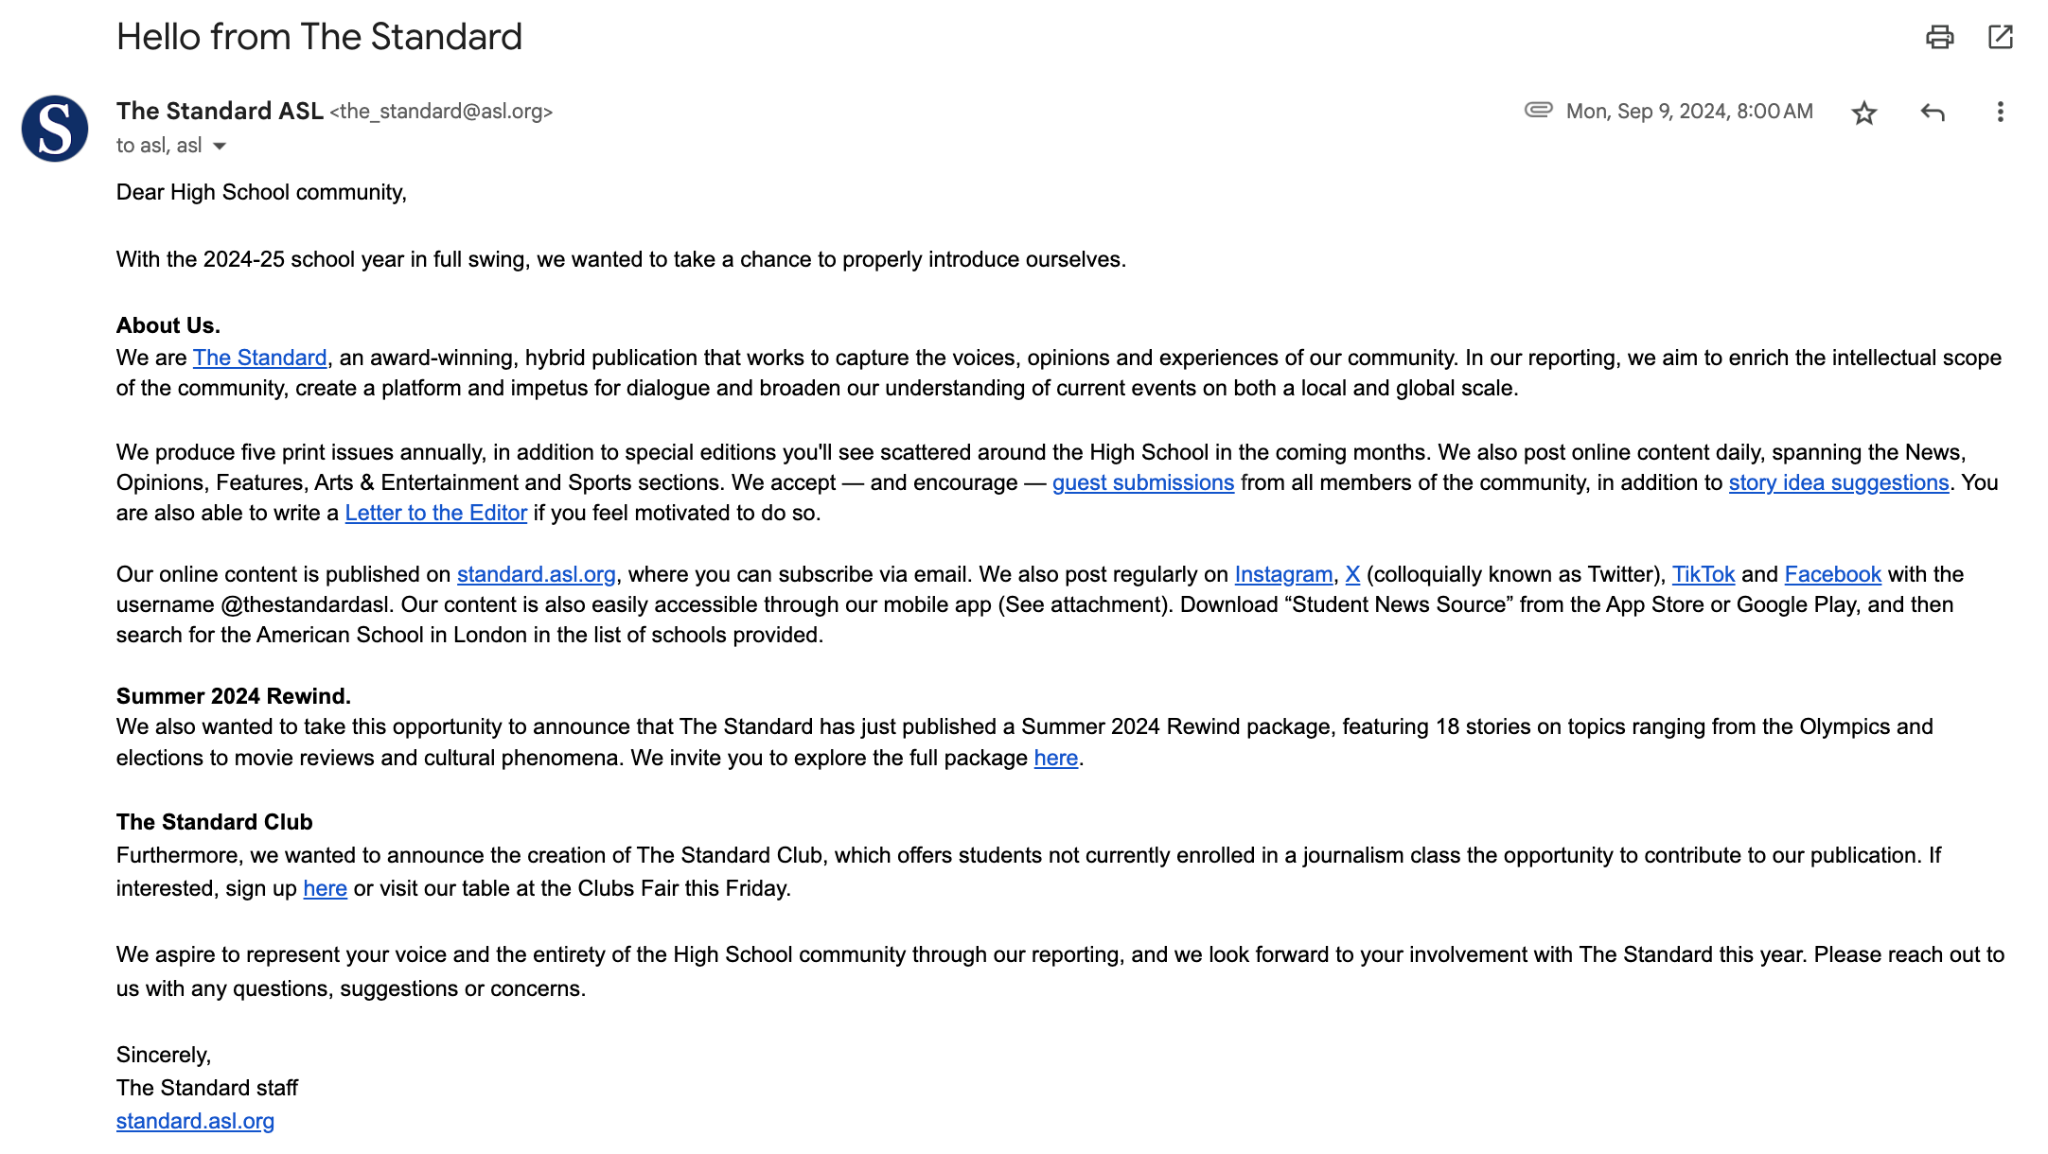Reply to The Standard ASL email

(x=1932, y=113)
